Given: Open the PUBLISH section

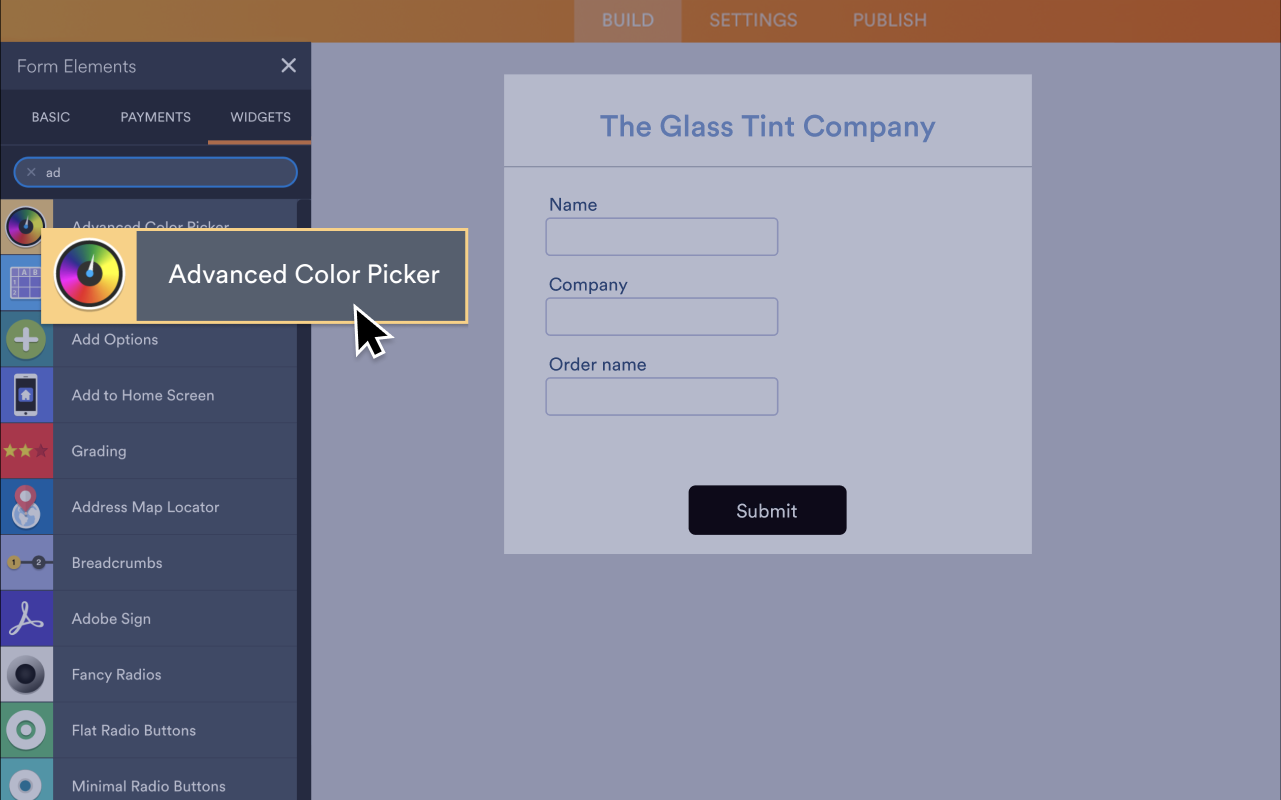Looking at the screenshot, I should coord(888,20).
